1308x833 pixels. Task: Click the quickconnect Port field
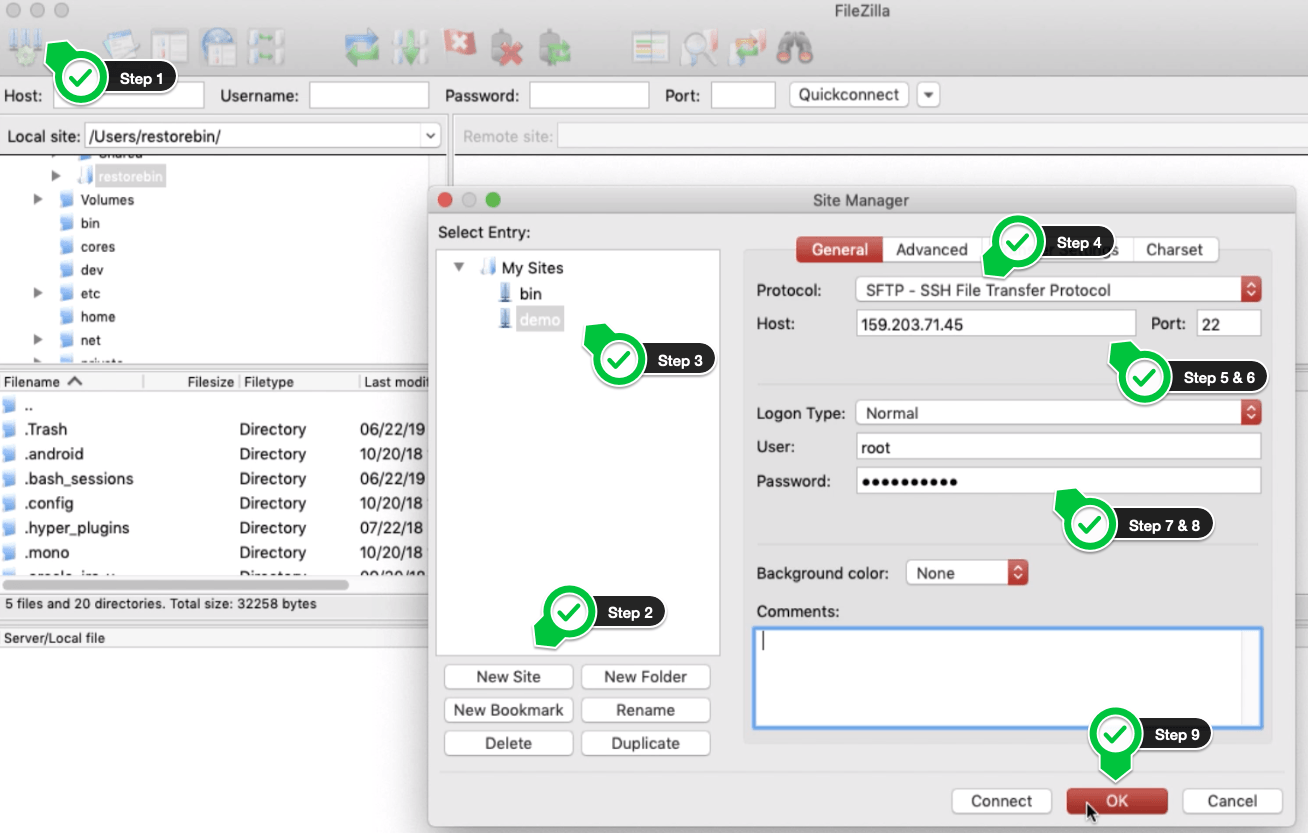pyautogui.click(x=743, y=96)
